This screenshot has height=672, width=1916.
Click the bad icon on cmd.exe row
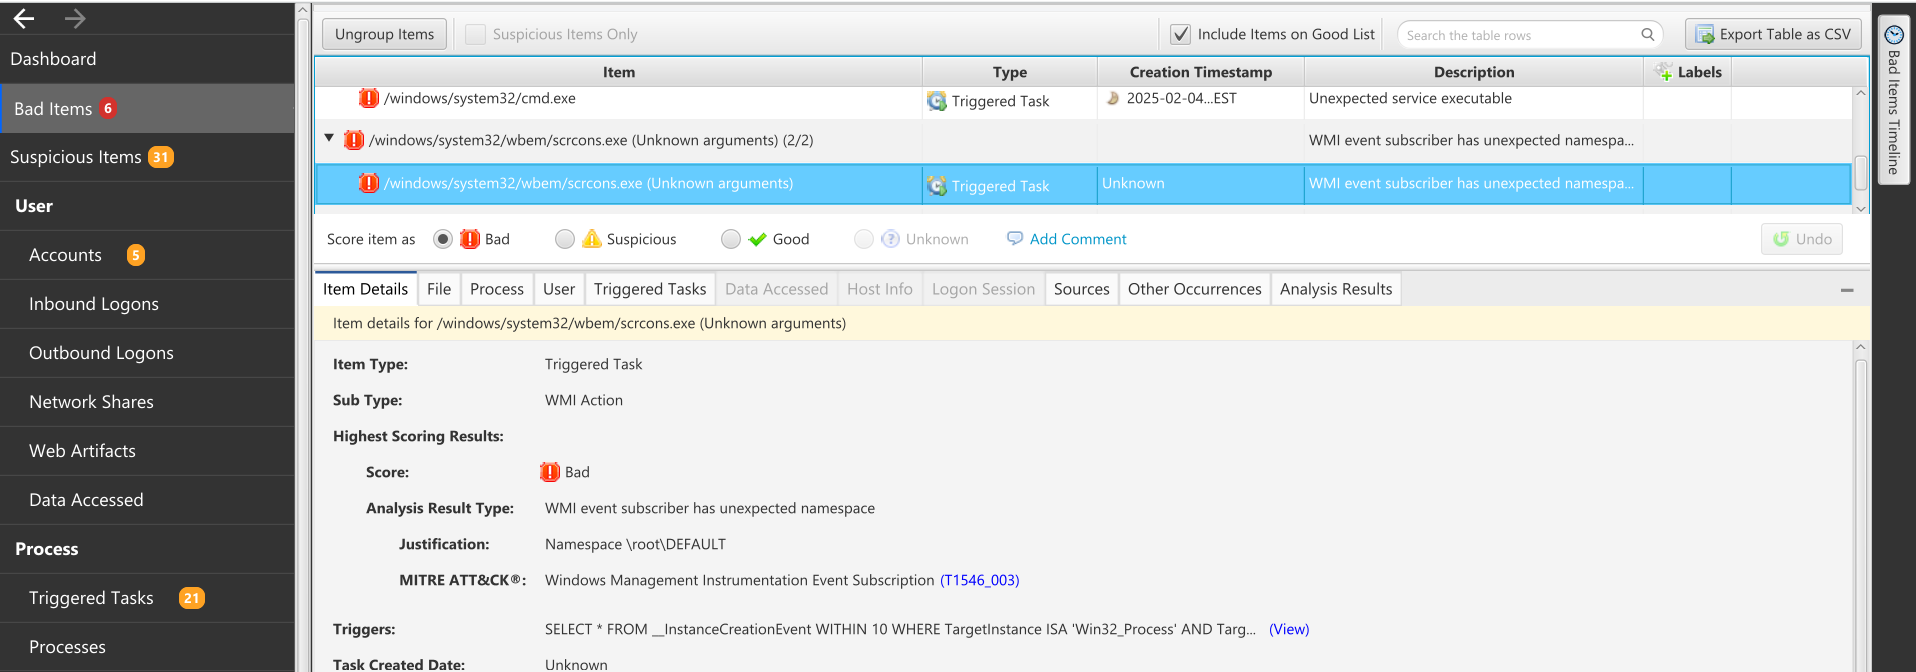click(369, 98)
